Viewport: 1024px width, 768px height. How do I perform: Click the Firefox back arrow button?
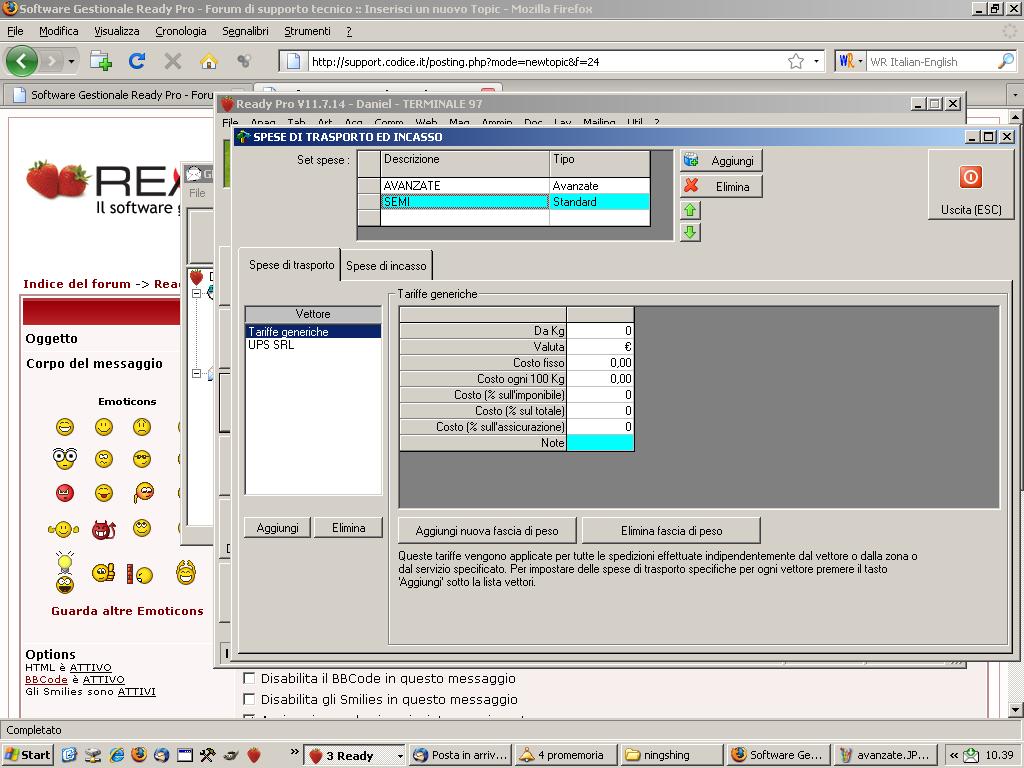pyautogui.click(x=22, y=61)
